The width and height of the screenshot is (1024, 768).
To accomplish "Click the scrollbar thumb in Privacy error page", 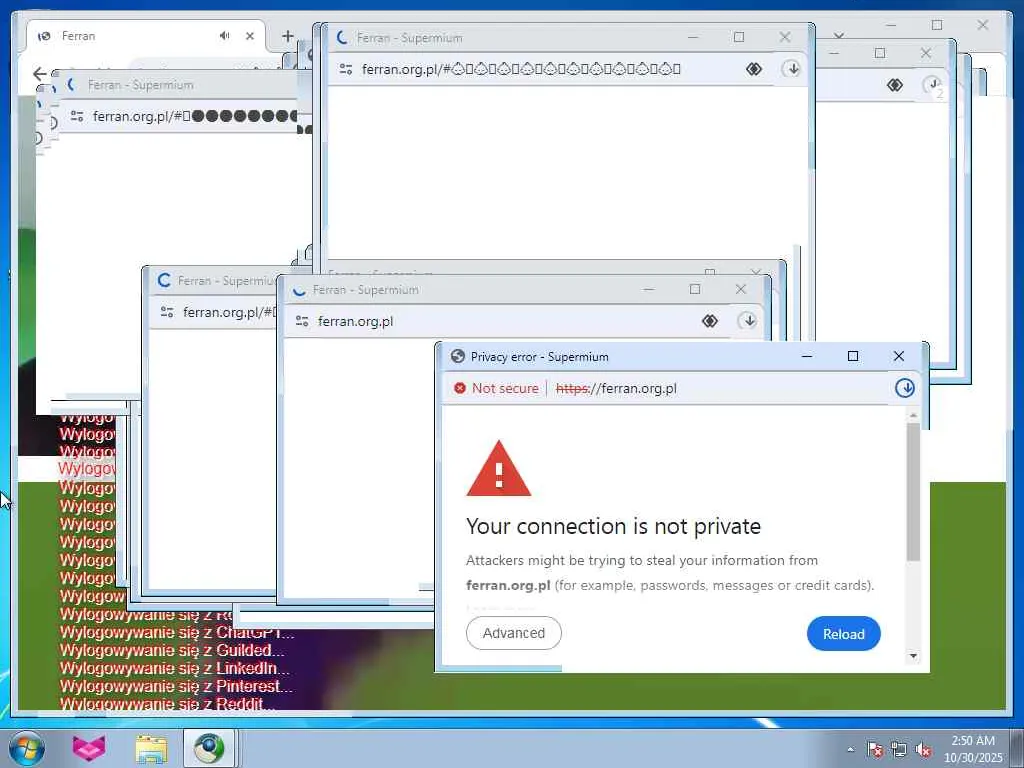I will pyautogui.click(x=913, y=491).
